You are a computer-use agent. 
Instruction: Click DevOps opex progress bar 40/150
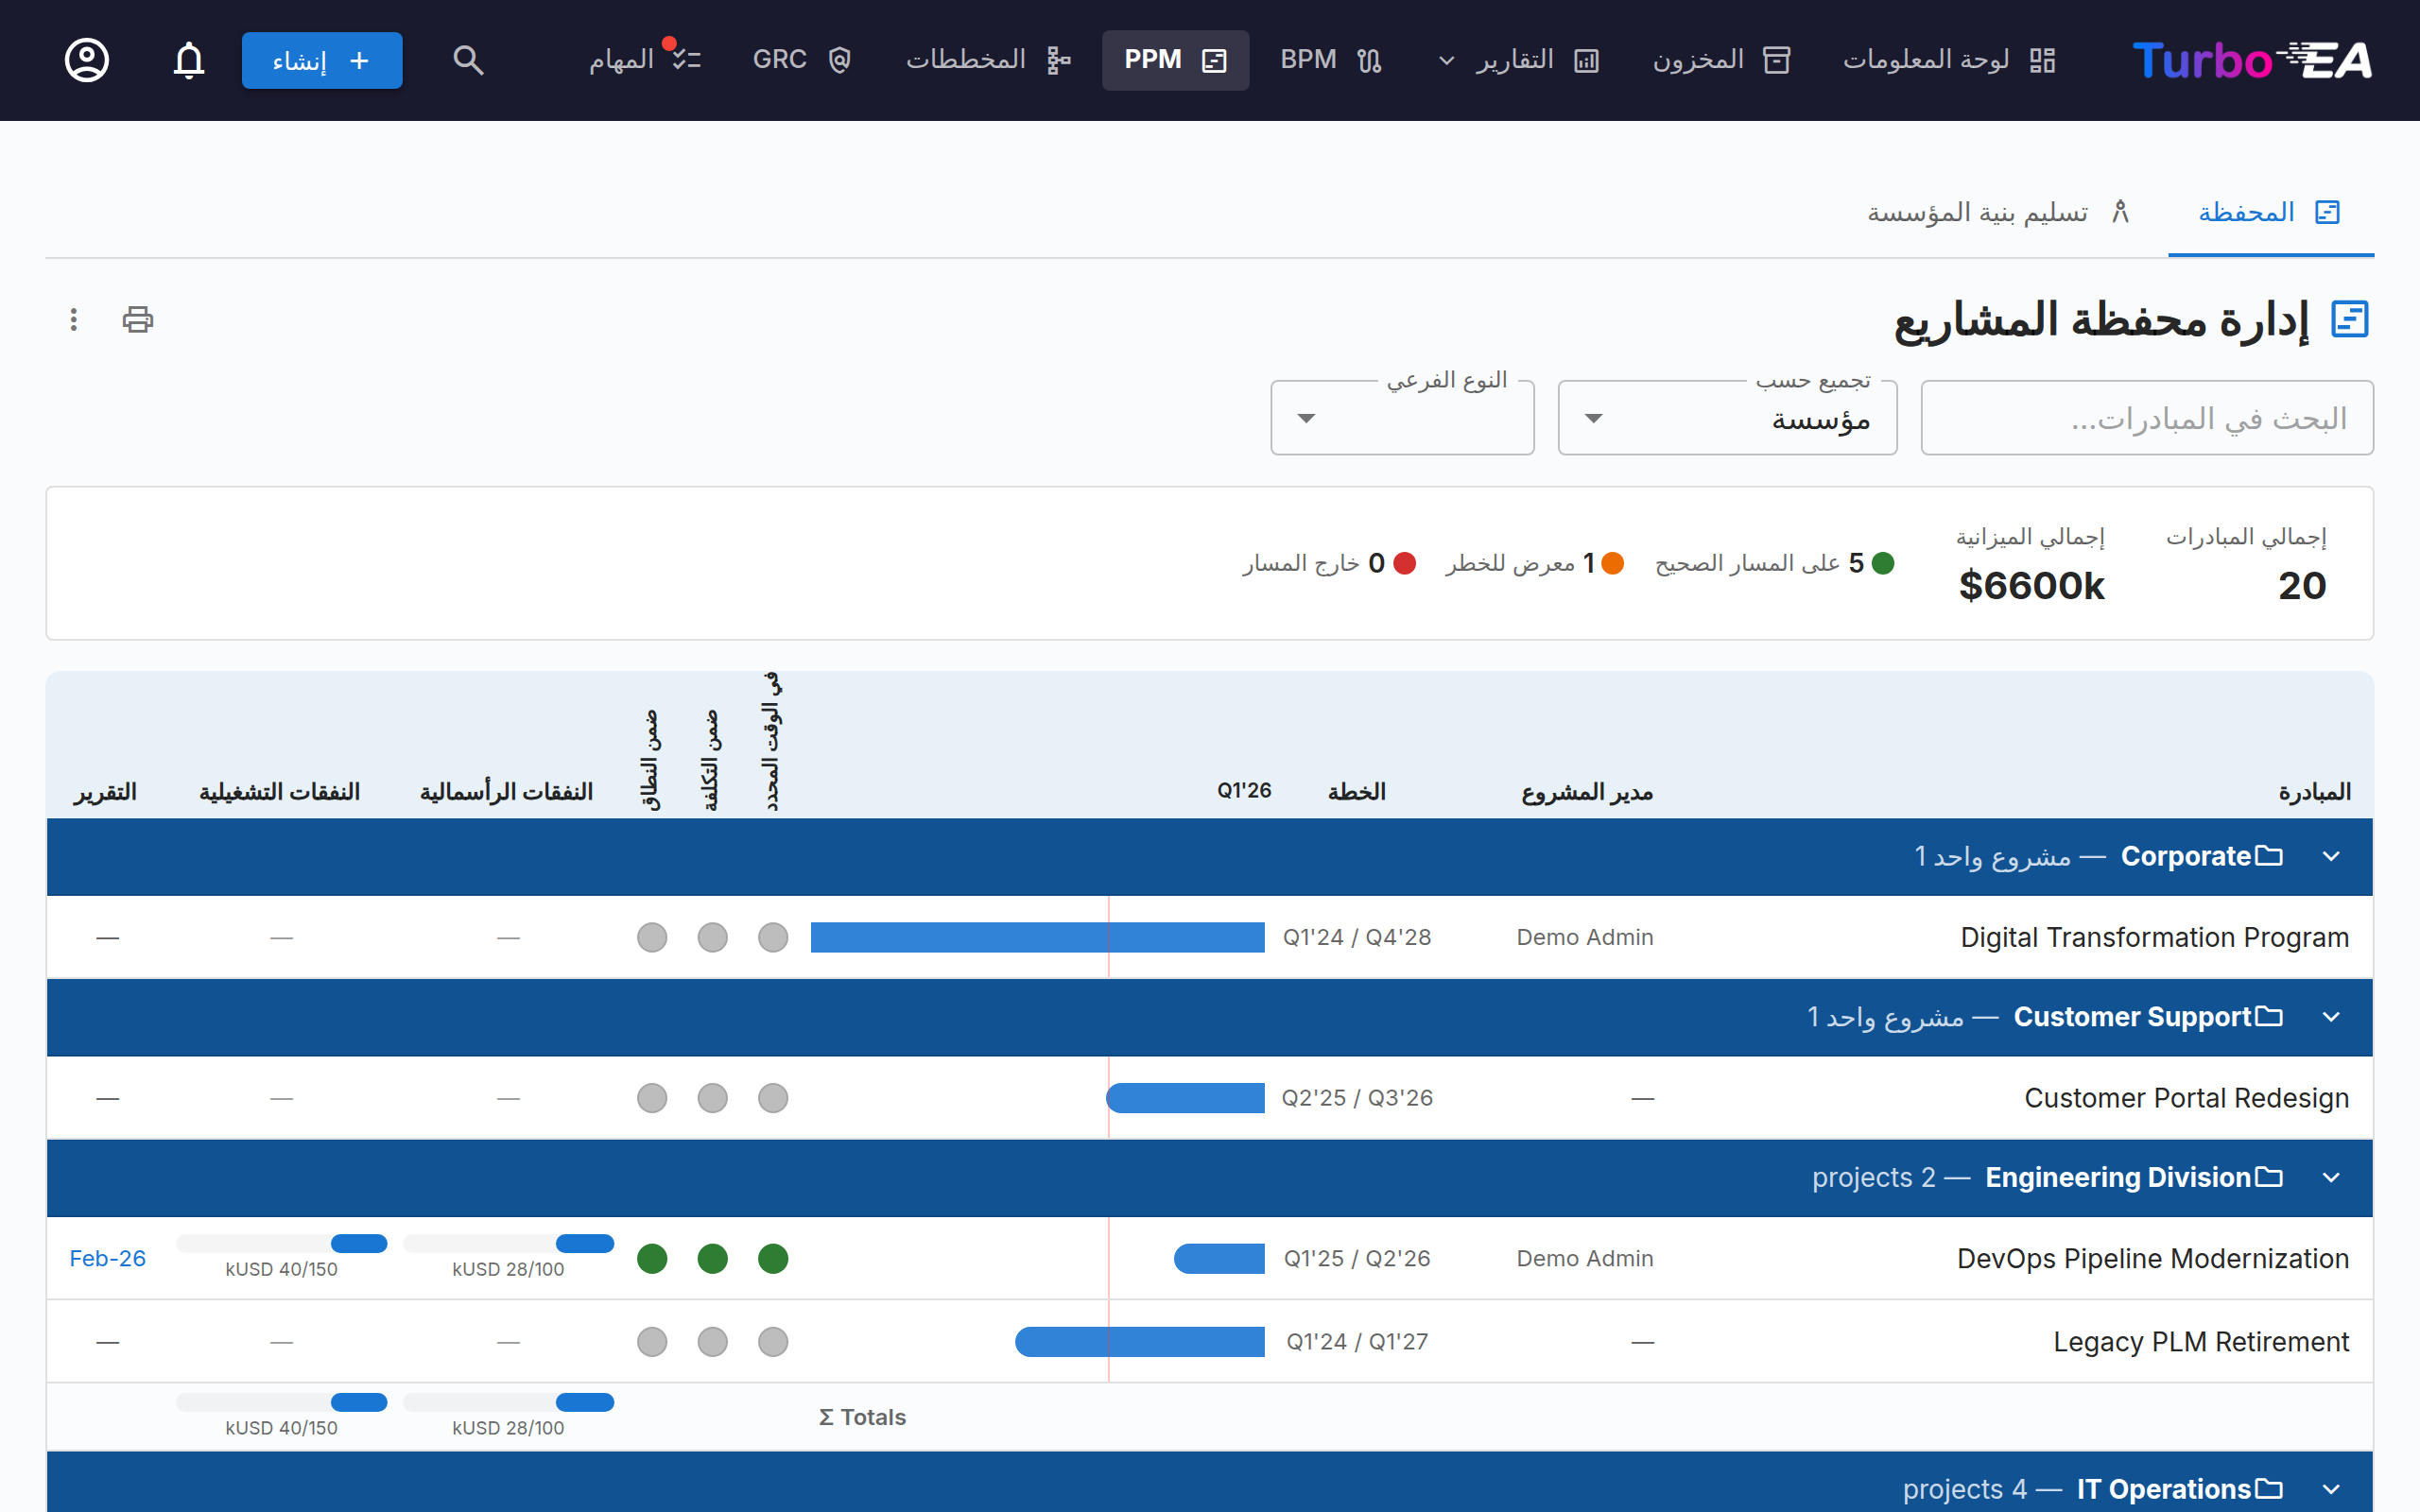[x=281, y=1244]
